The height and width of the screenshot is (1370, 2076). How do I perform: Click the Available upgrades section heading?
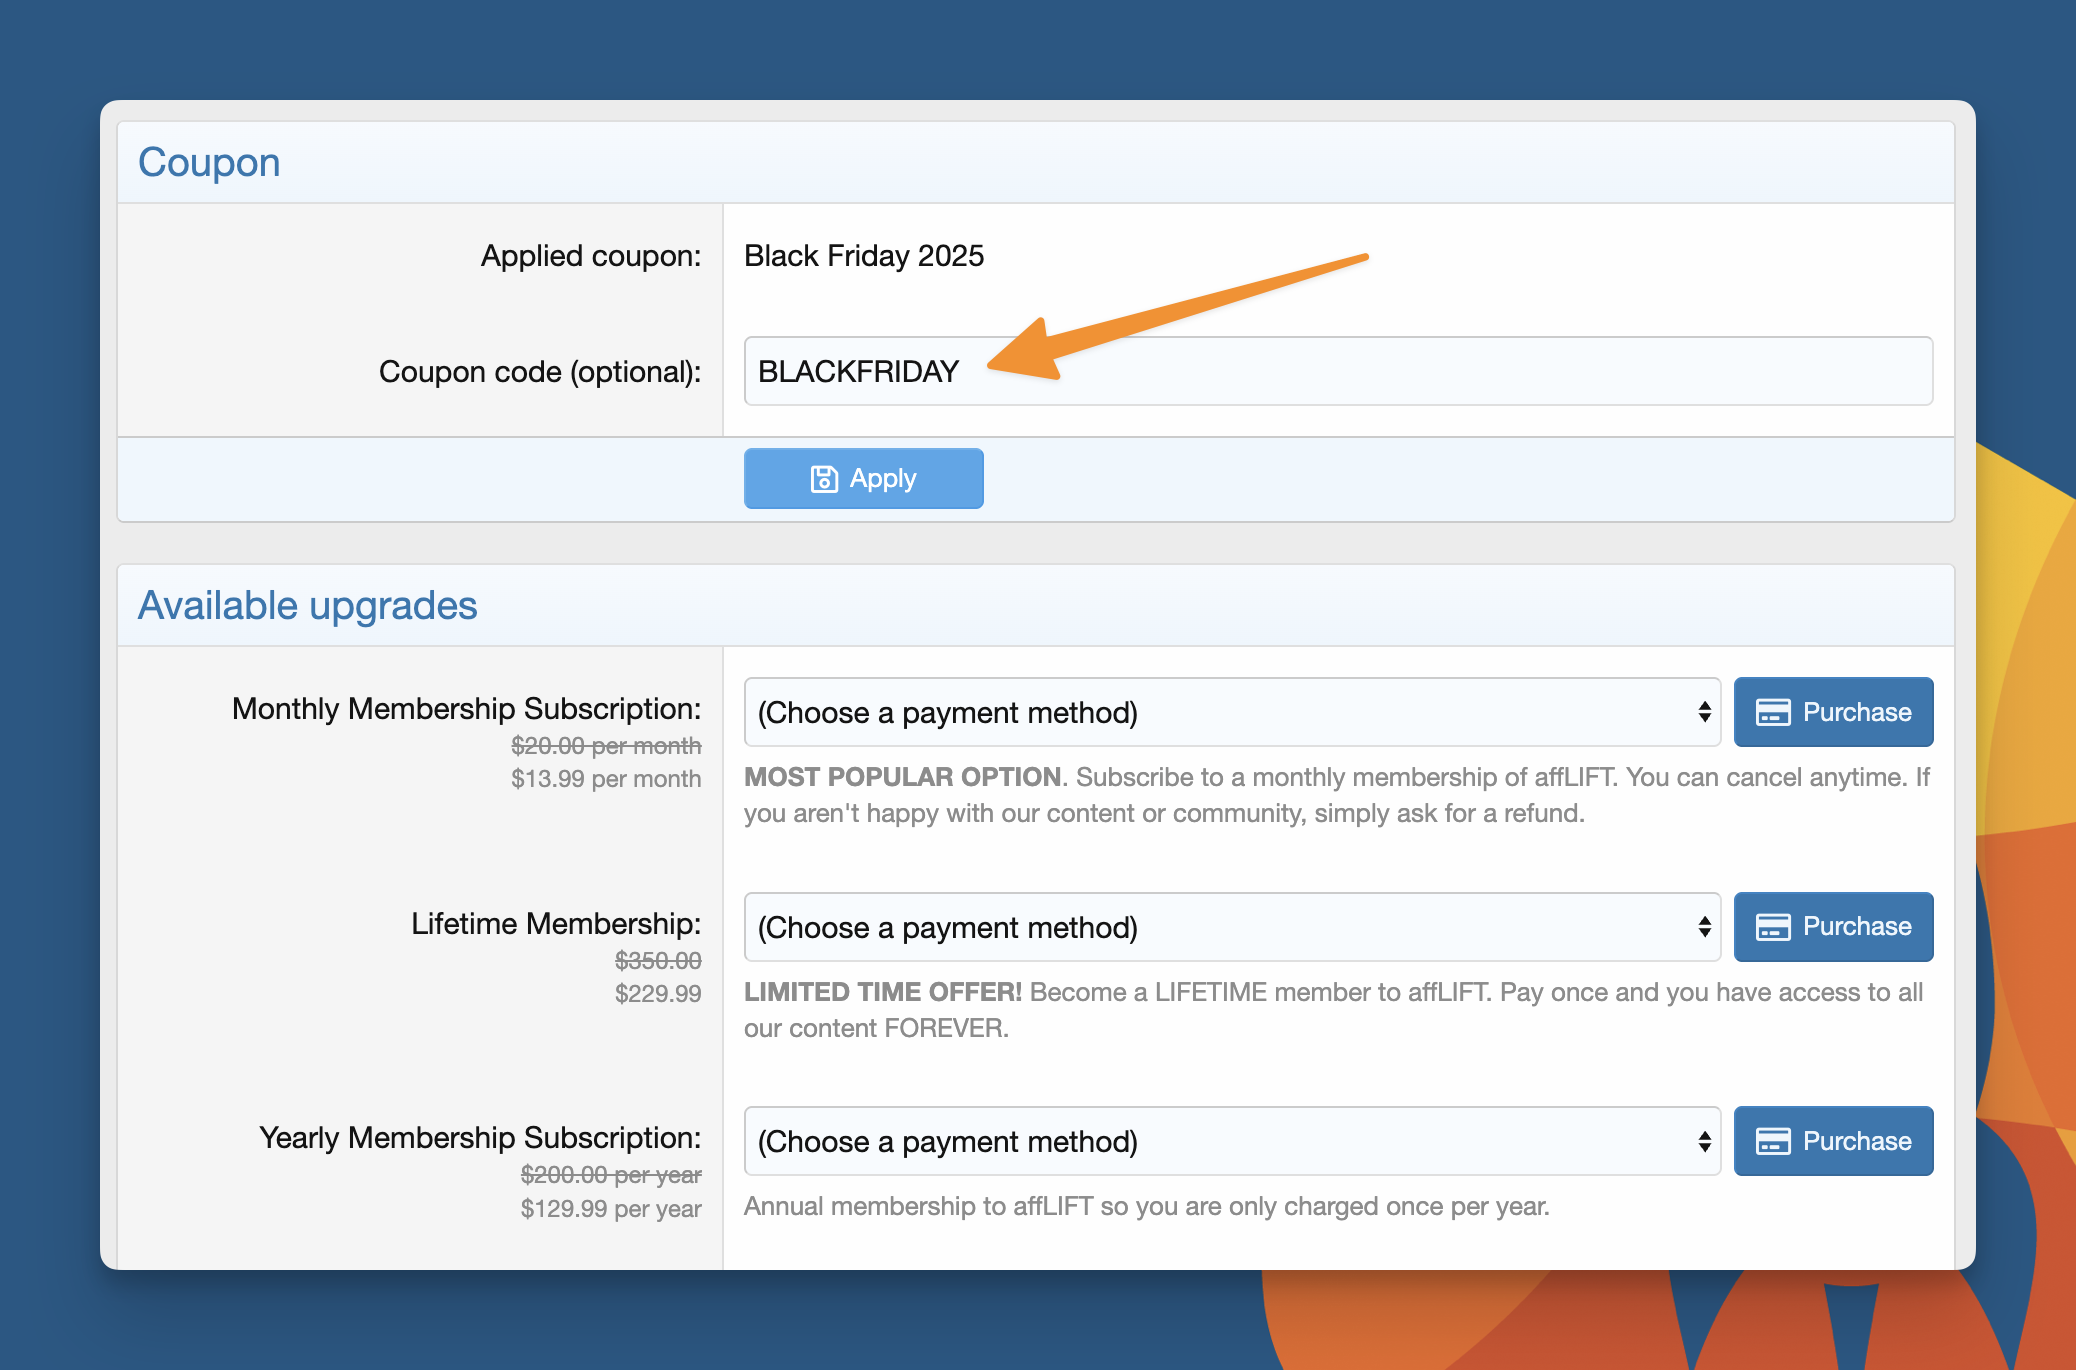(x=307, y=606)
